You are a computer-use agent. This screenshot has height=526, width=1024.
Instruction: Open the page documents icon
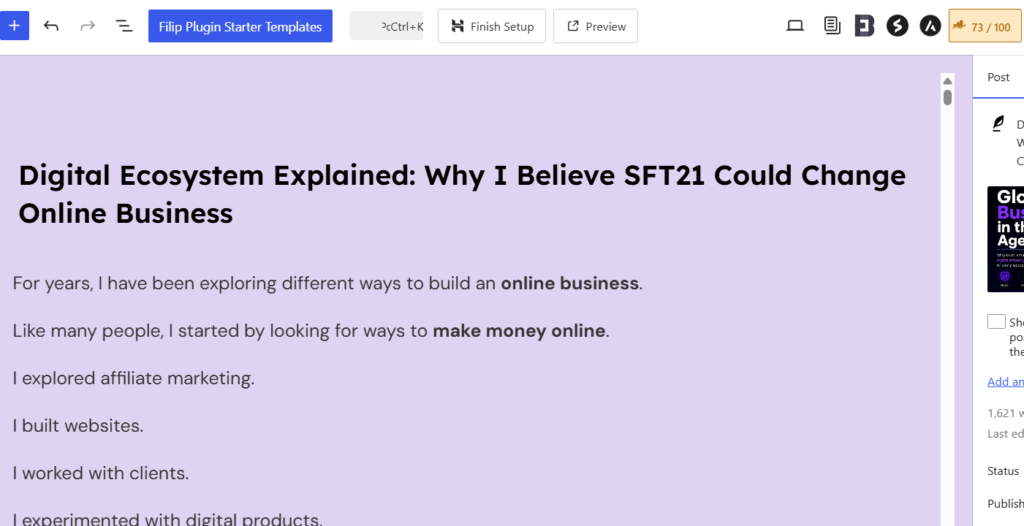832,26
